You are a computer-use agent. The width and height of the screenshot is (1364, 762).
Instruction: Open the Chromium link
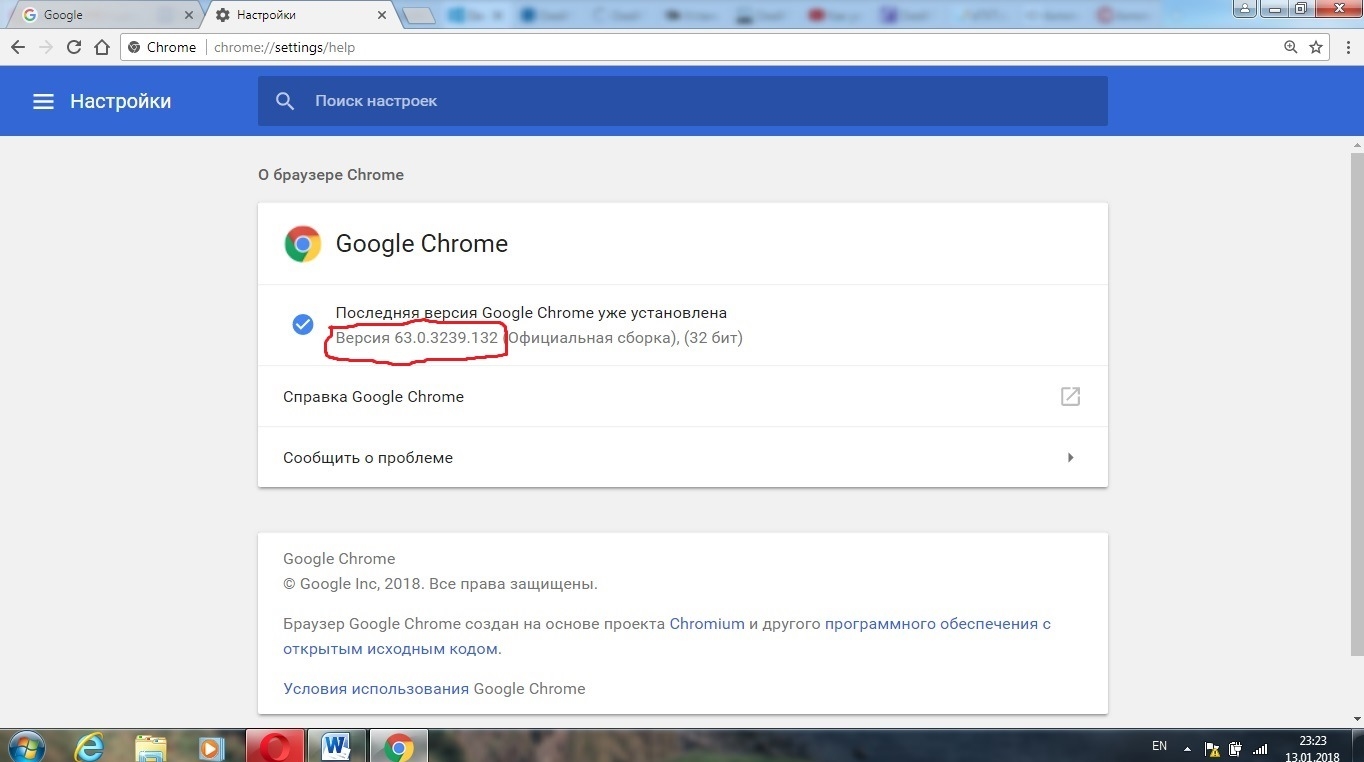point(707,623)
